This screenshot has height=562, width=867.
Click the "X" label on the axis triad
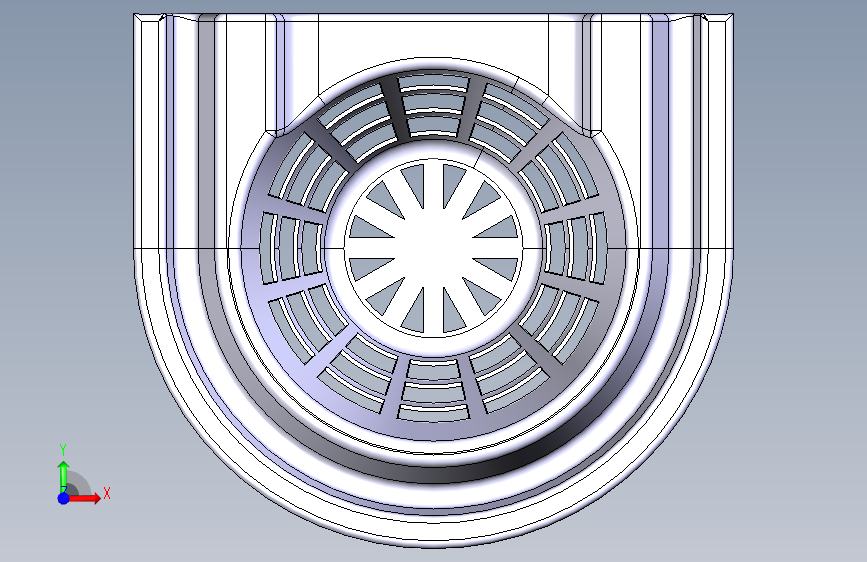coord(107,493)
